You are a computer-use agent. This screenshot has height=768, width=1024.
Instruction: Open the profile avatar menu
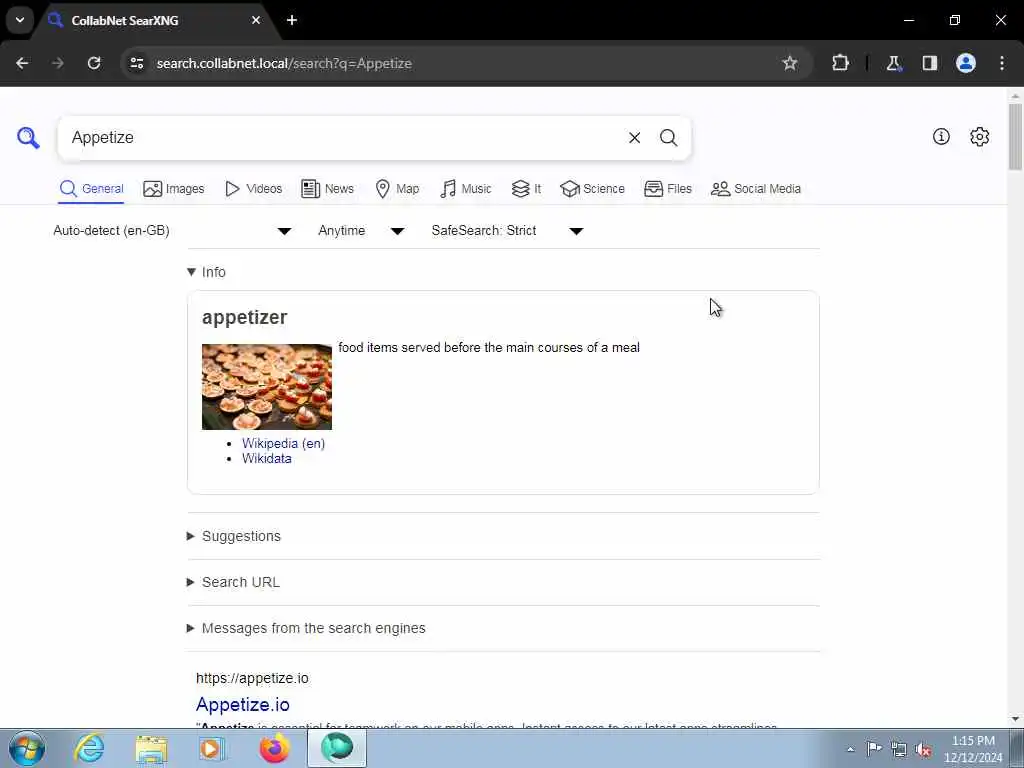coord(966,63)
